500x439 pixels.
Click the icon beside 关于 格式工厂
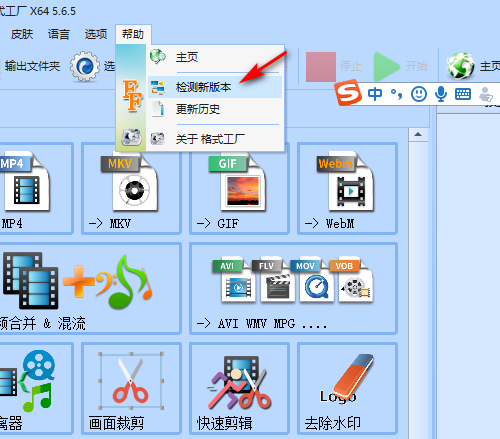click(157, 138)
